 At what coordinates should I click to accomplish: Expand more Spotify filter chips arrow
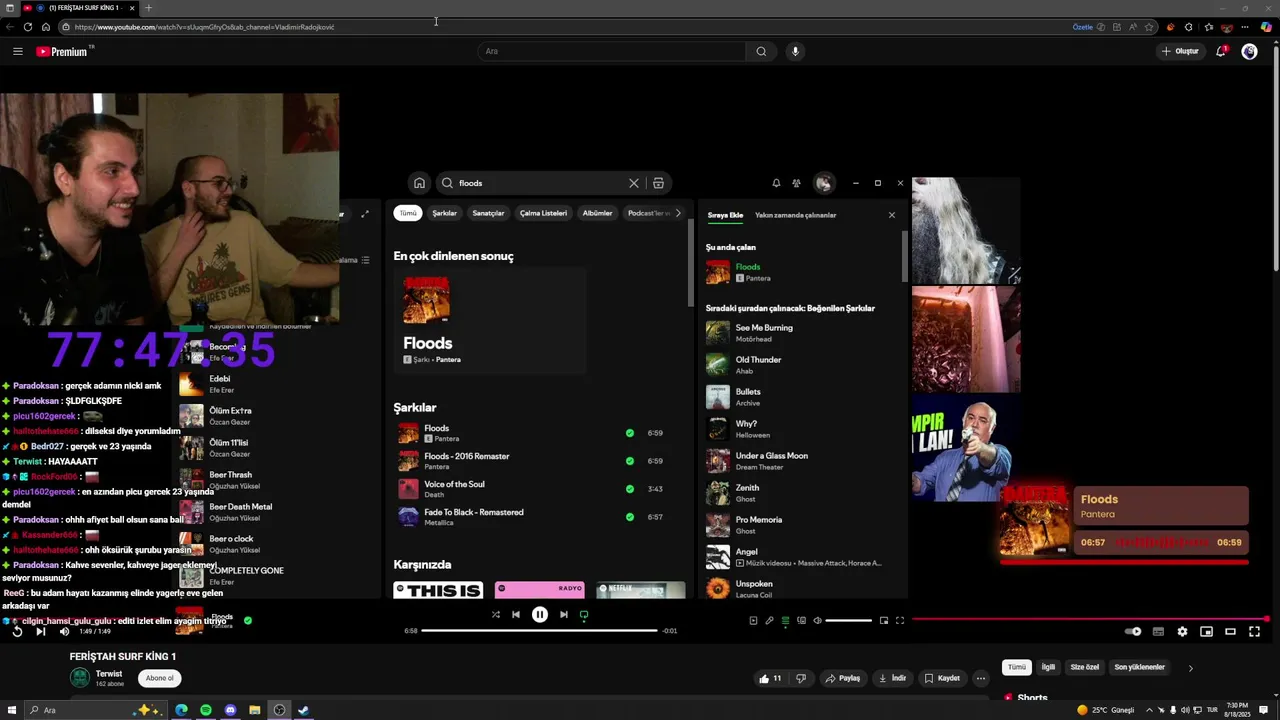click(x=678, y=213)
